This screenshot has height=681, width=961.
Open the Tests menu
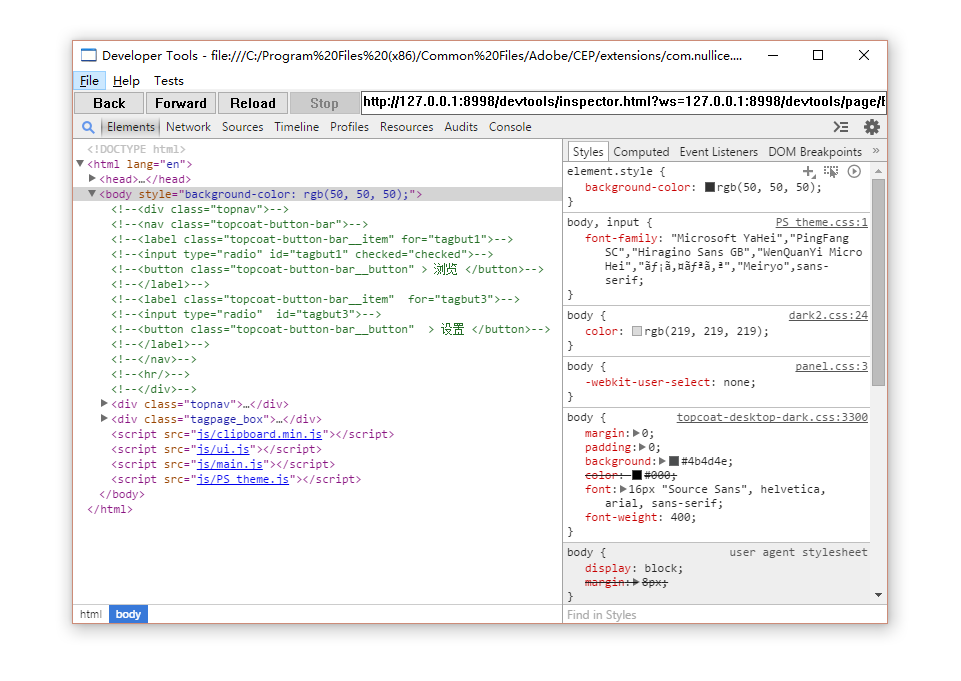(169, 80)
